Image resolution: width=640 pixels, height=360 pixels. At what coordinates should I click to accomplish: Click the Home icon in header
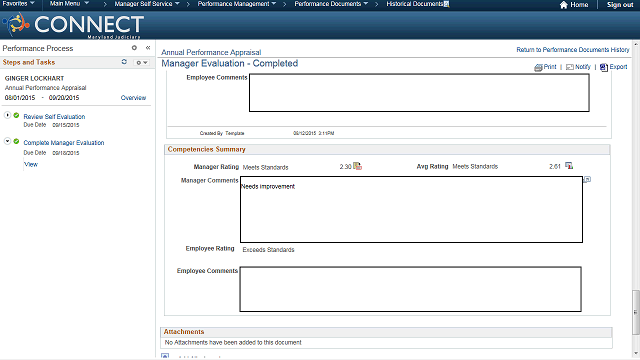tap(564, 5)
